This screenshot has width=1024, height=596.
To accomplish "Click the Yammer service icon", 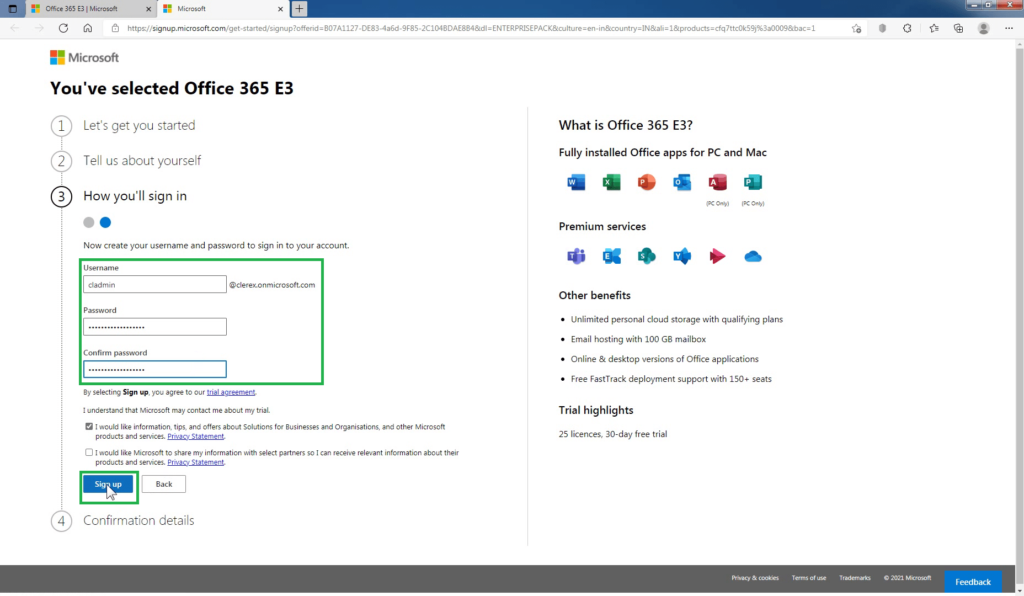I will click(x=682, y=256).
